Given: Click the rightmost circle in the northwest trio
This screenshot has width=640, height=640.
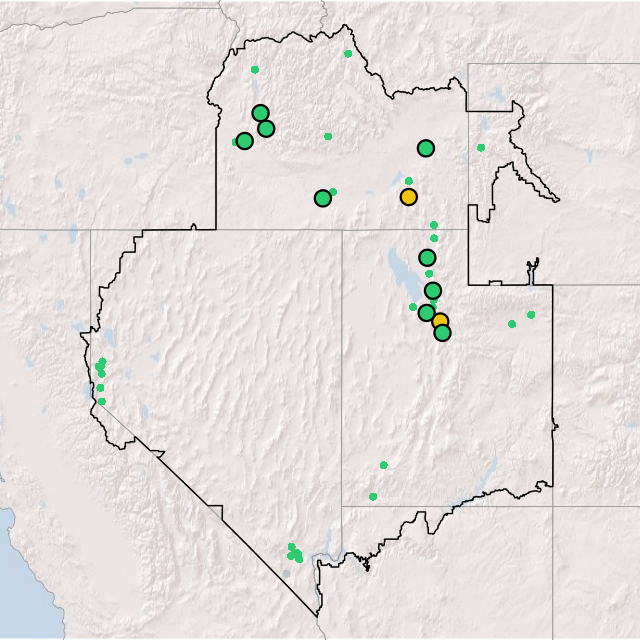Looking at the screenshot, I should (266, 128).
